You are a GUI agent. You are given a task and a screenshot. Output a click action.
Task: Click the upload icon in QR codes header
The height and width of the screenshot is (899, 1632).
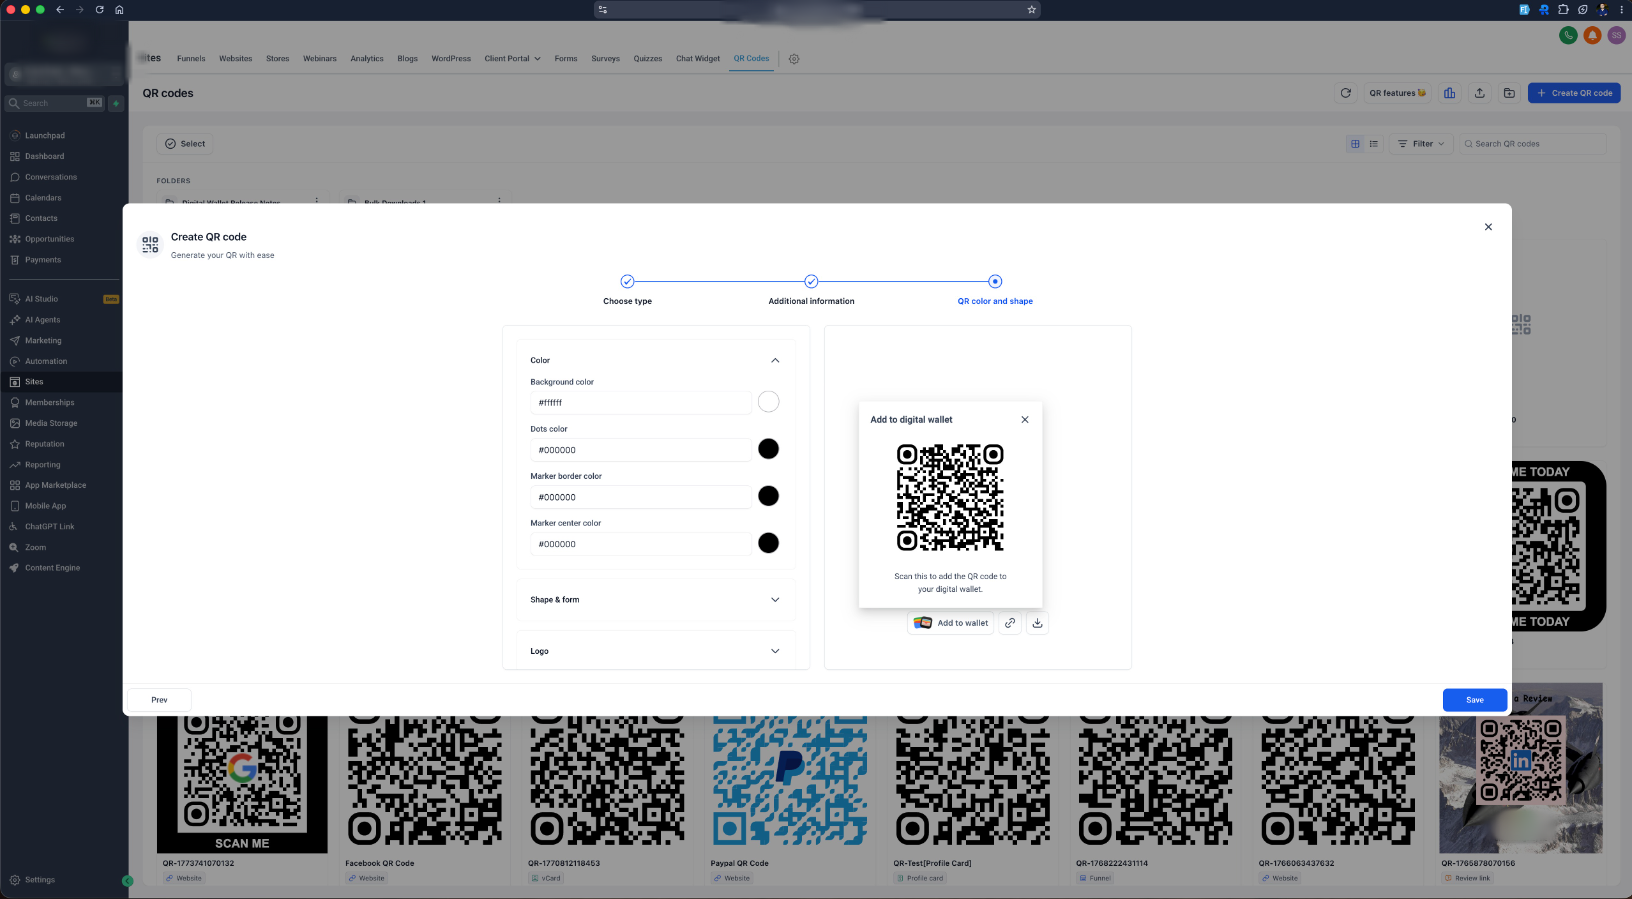1480,93
